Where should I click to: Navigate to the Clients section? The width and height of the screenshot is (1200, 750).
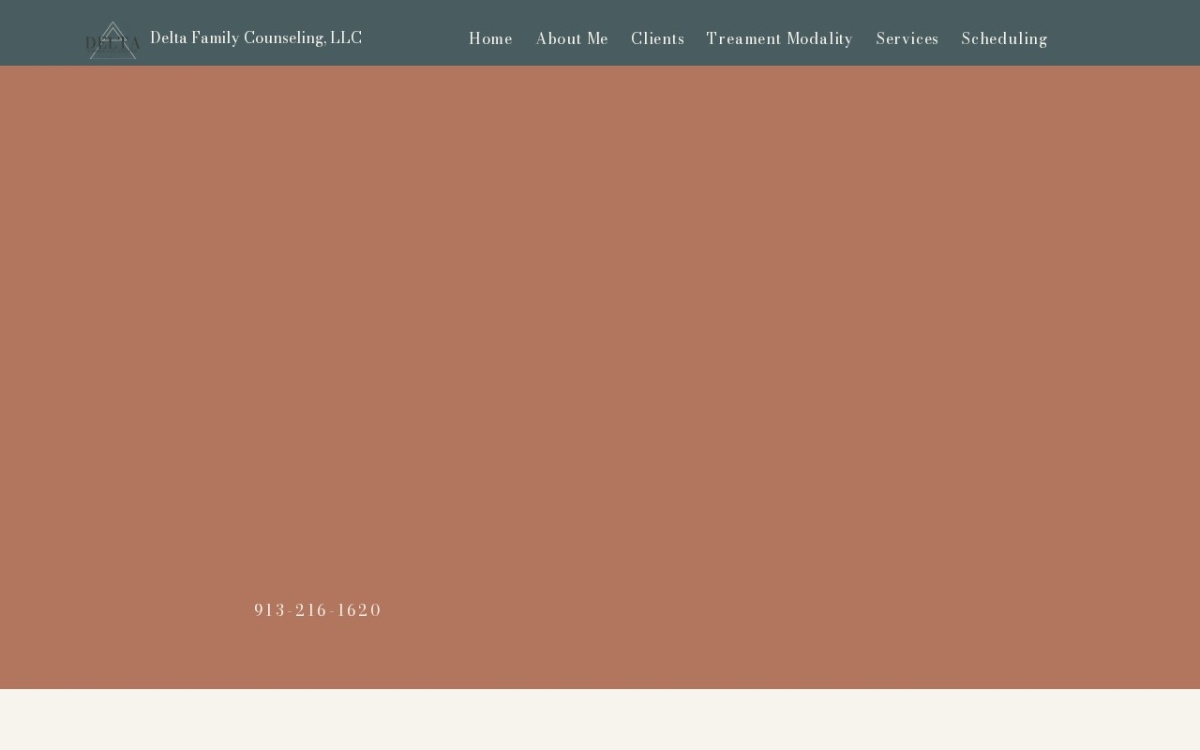658,39
